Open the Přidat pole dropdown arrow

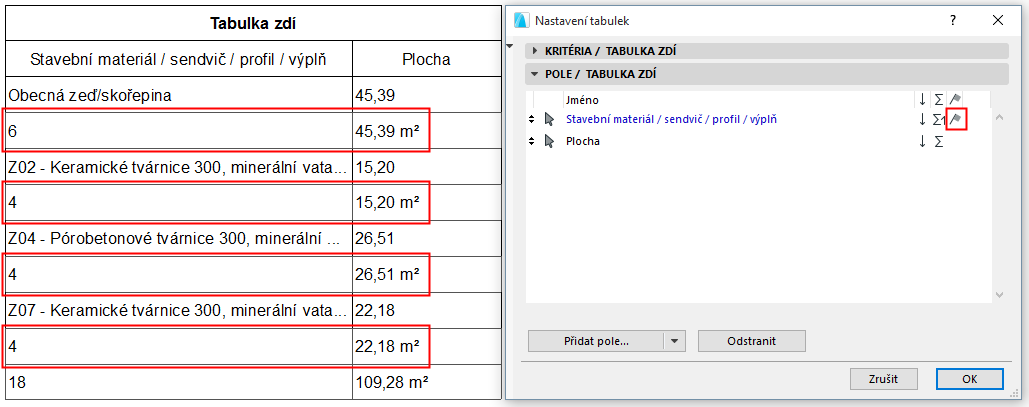[675, 341]
